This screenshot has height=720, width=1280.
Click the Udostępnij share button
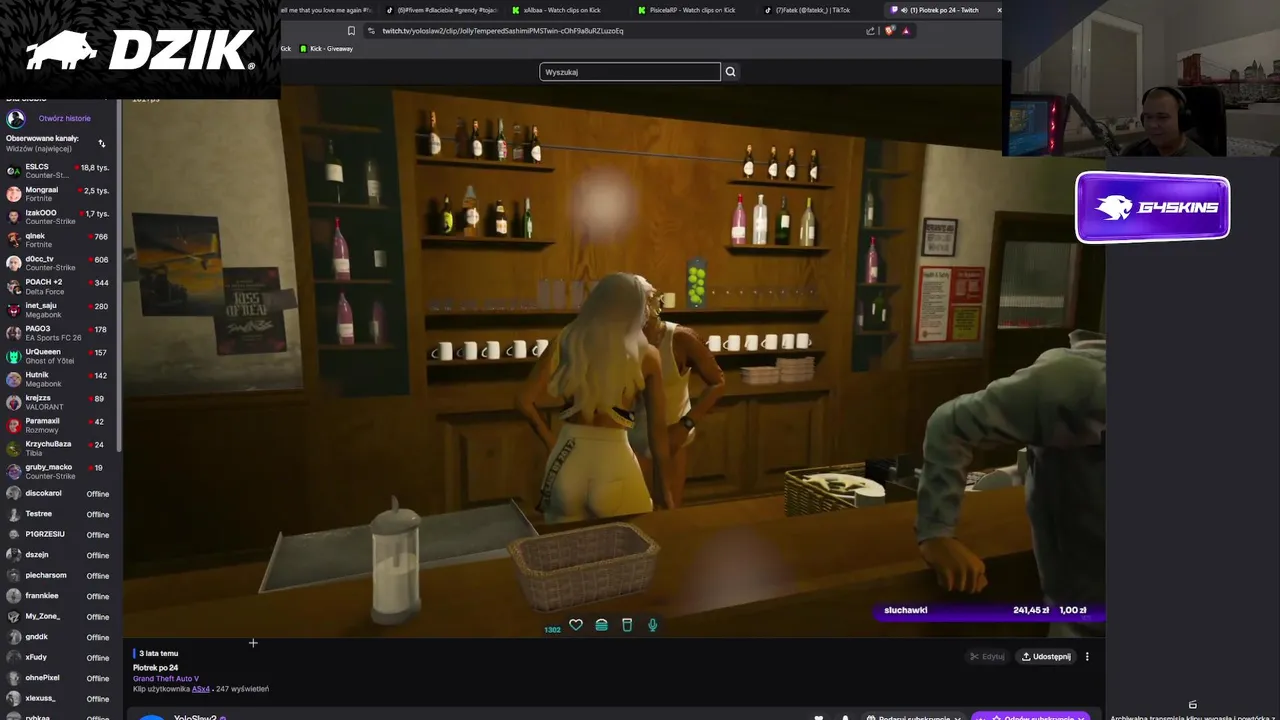1046,657
